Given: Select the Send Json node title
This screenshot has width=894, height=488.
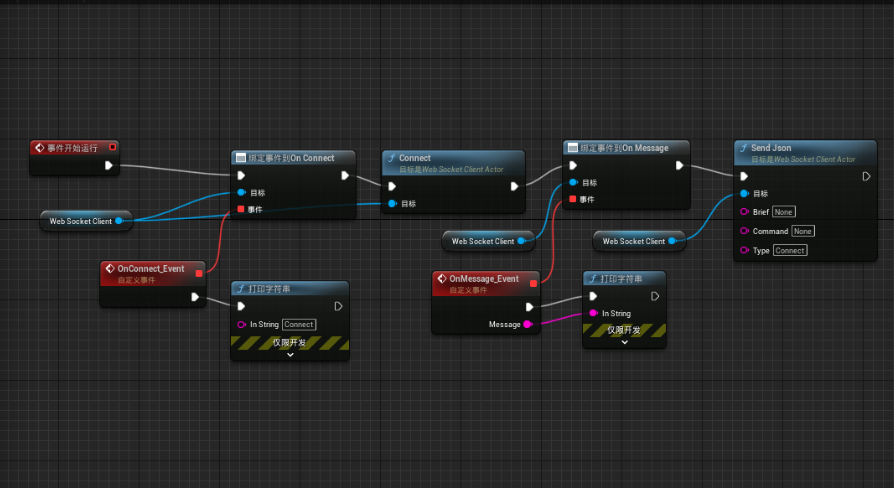Looking at the screenshot, I should pos(771,148).
